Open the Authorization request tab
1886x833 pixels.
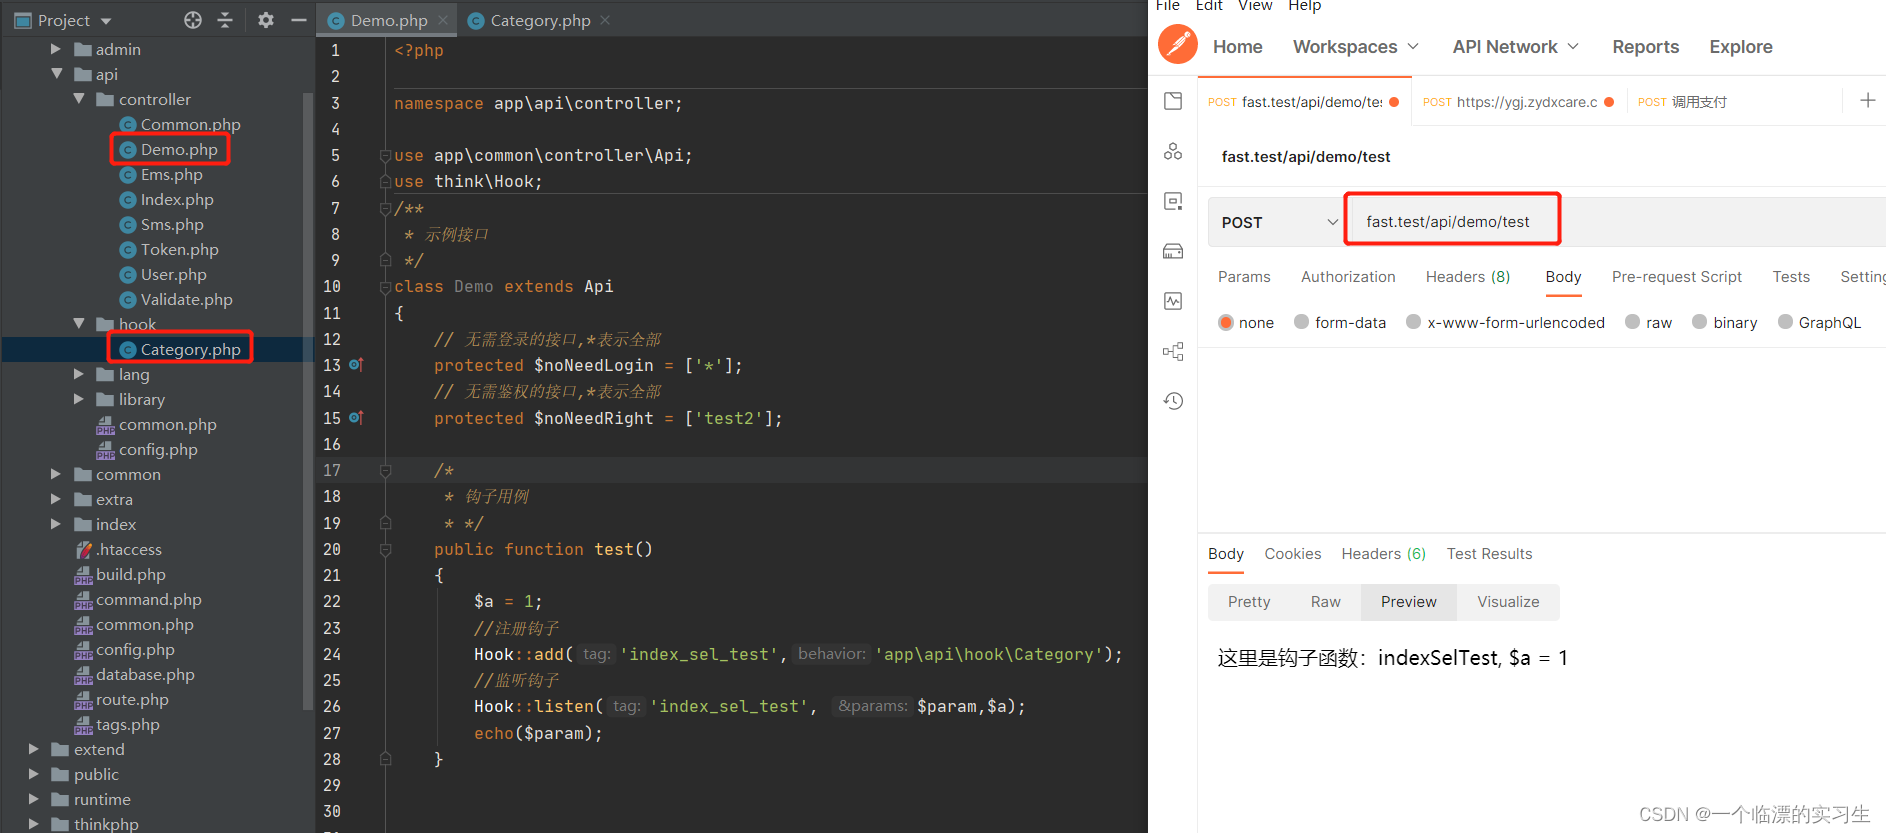pos(1348,277)
